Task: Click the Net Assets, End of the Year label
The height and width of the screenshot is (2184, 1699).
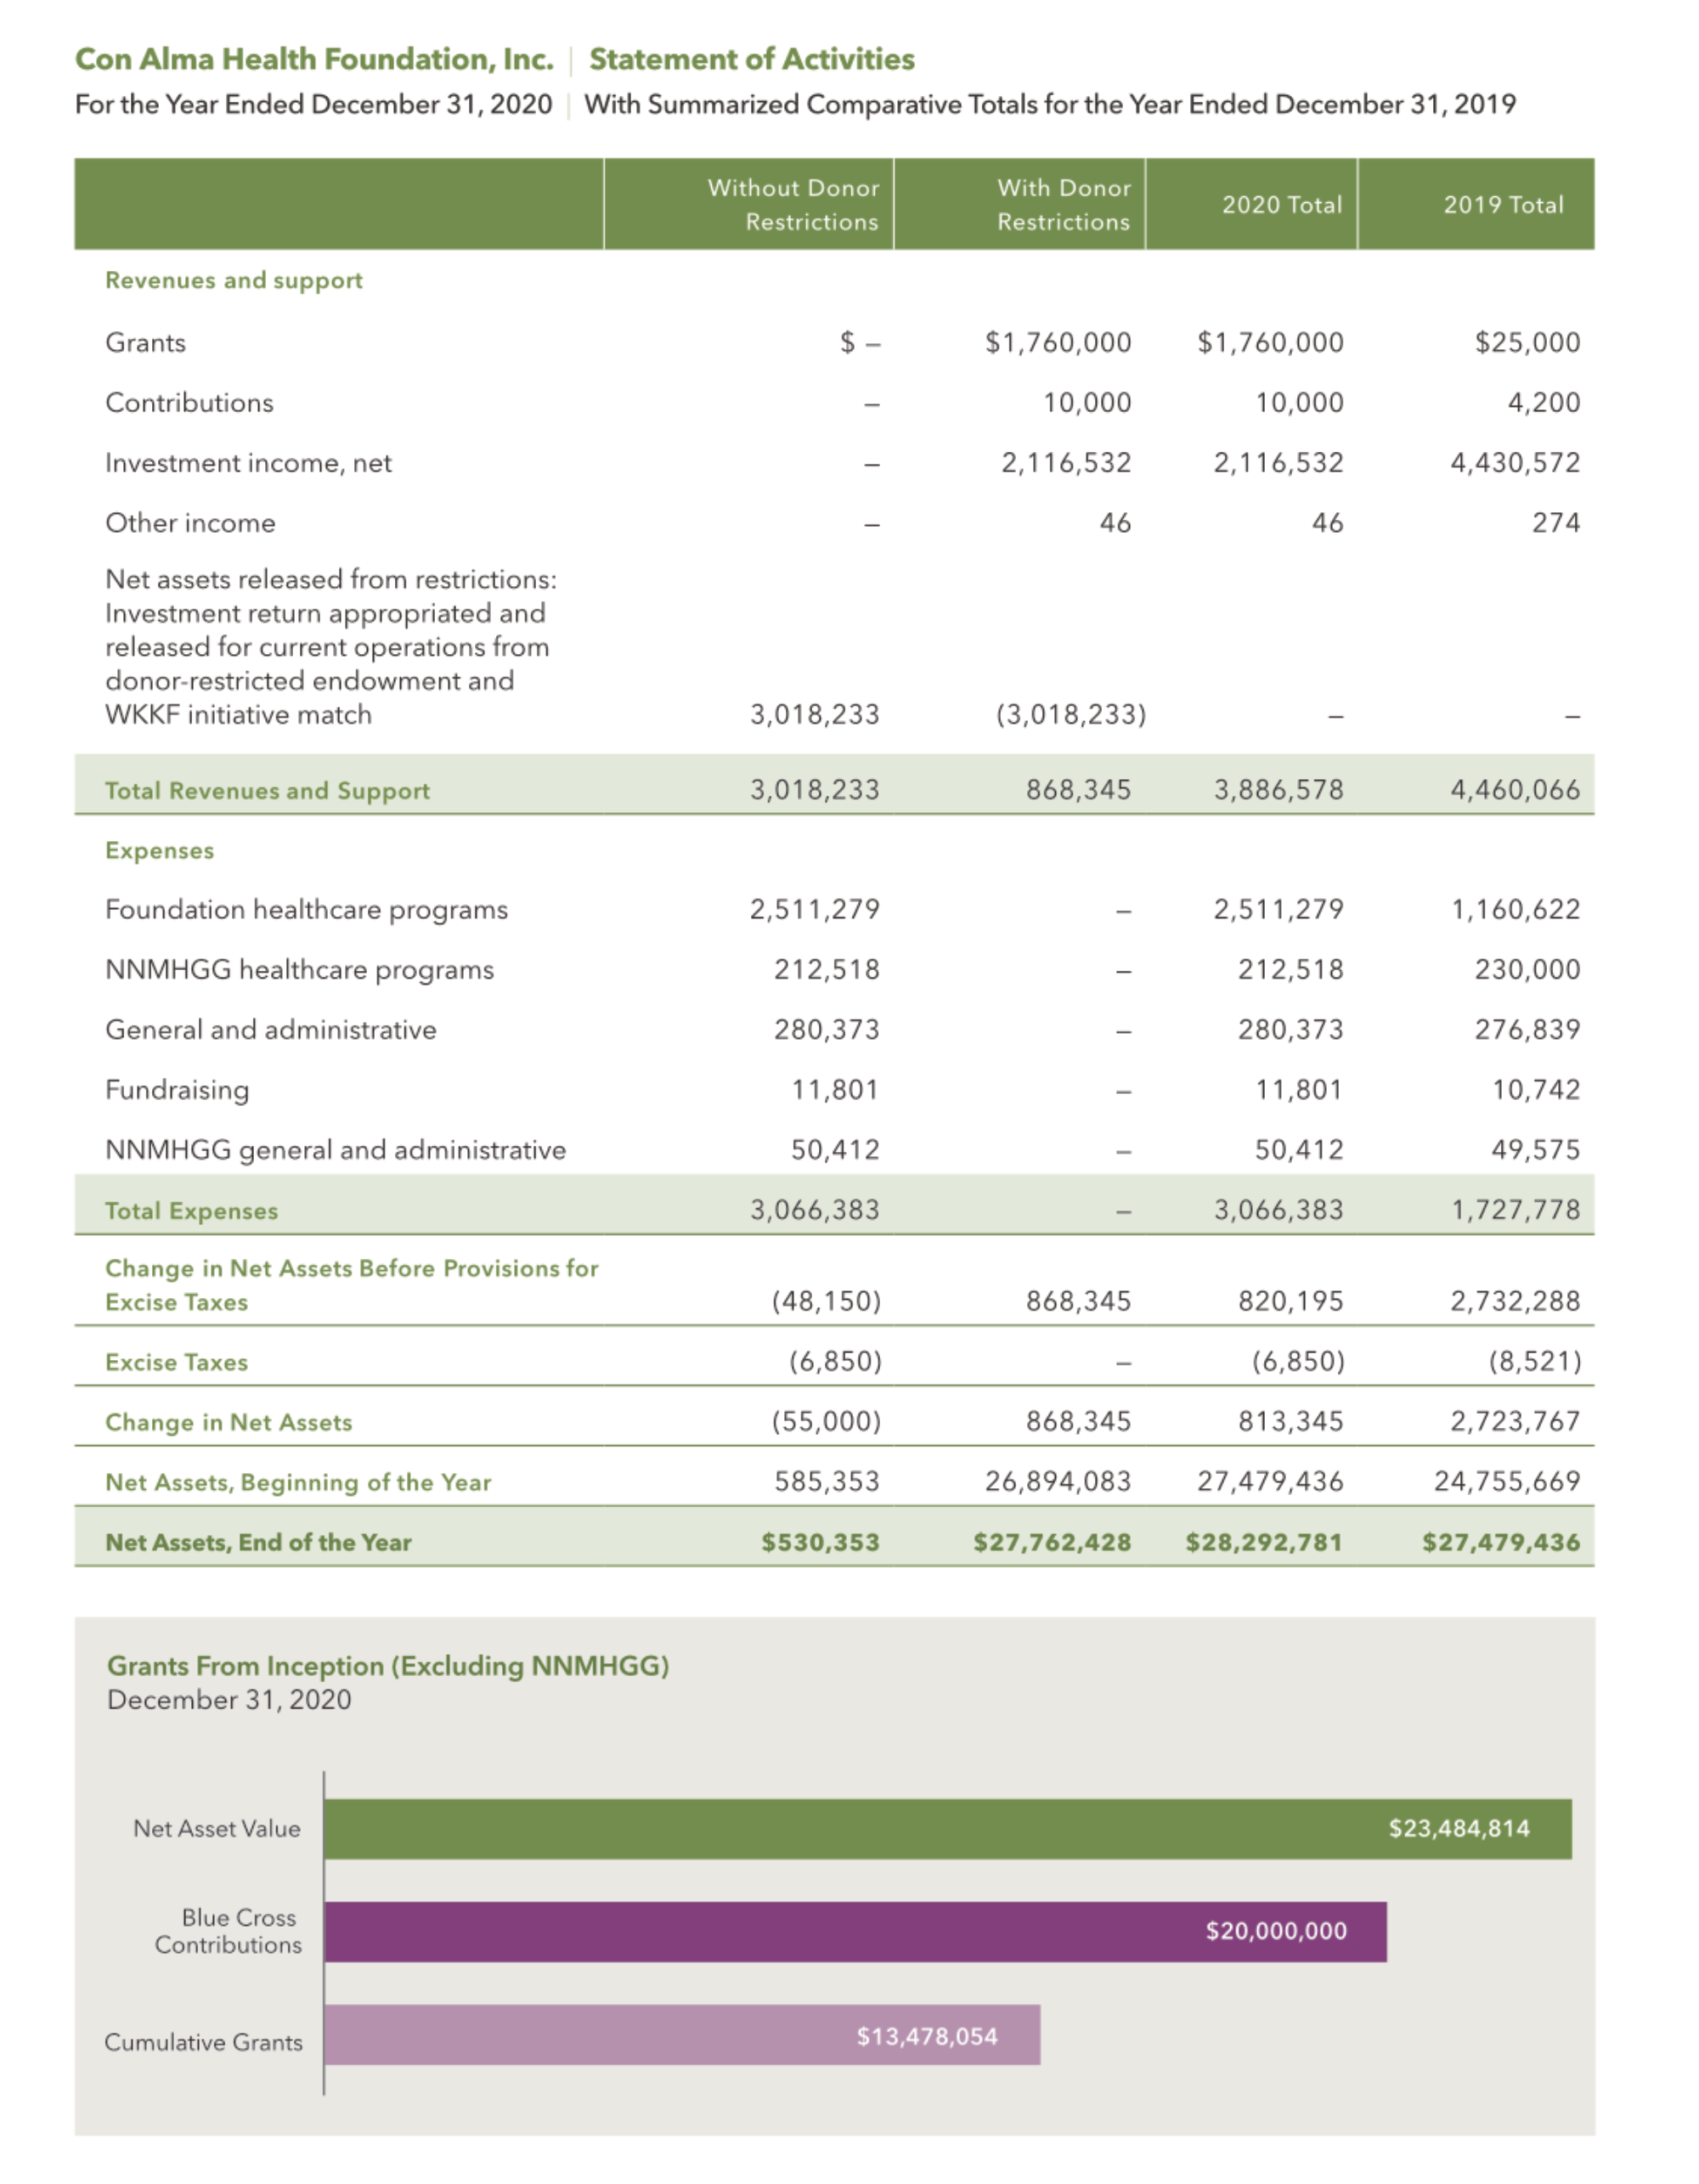Action: tap(258, 1541)
